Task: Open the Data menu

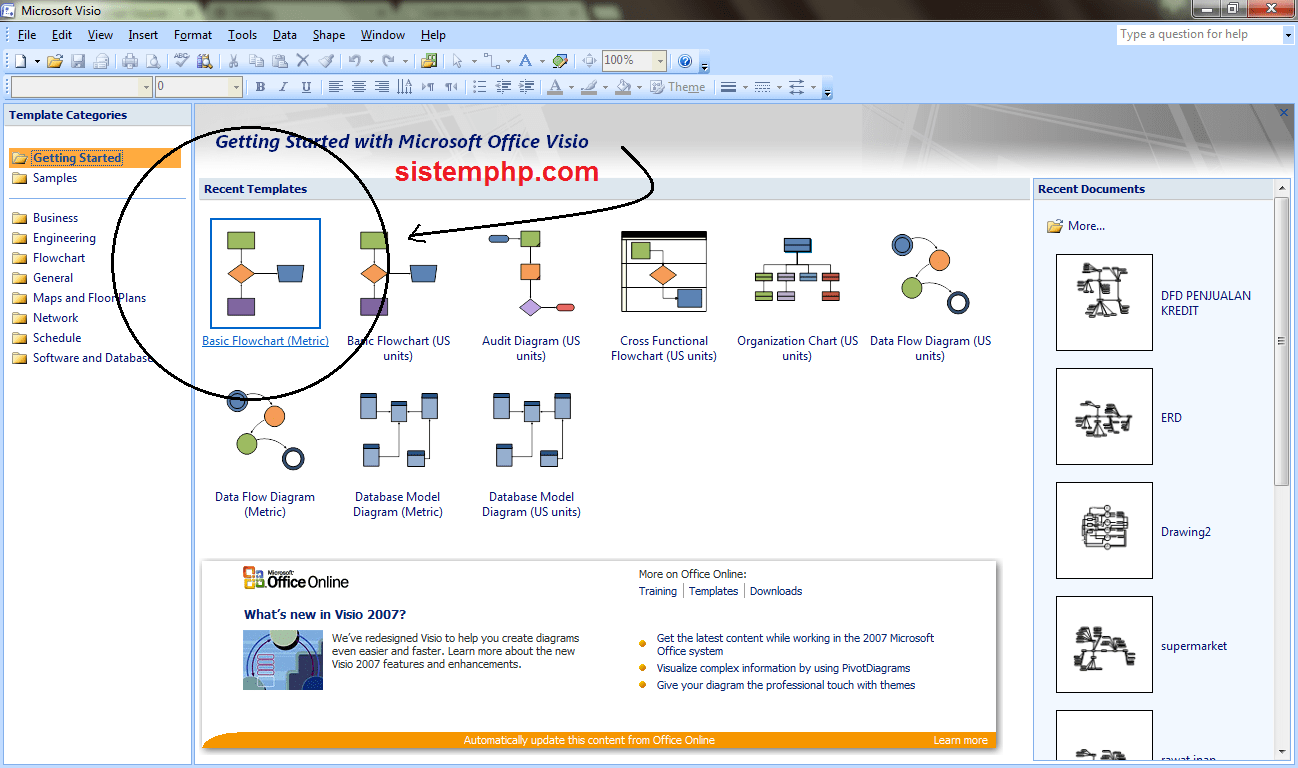Action: tap(285, 34)
